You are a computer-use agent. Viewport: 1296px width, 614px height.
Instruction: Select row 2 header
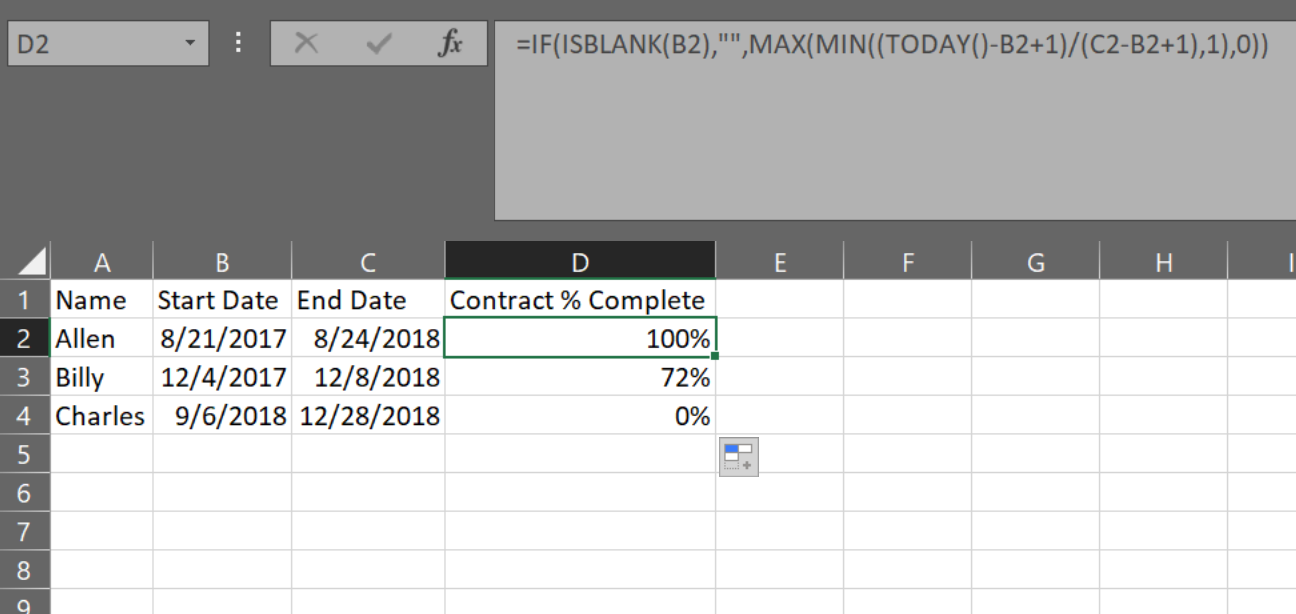(24, 339)
